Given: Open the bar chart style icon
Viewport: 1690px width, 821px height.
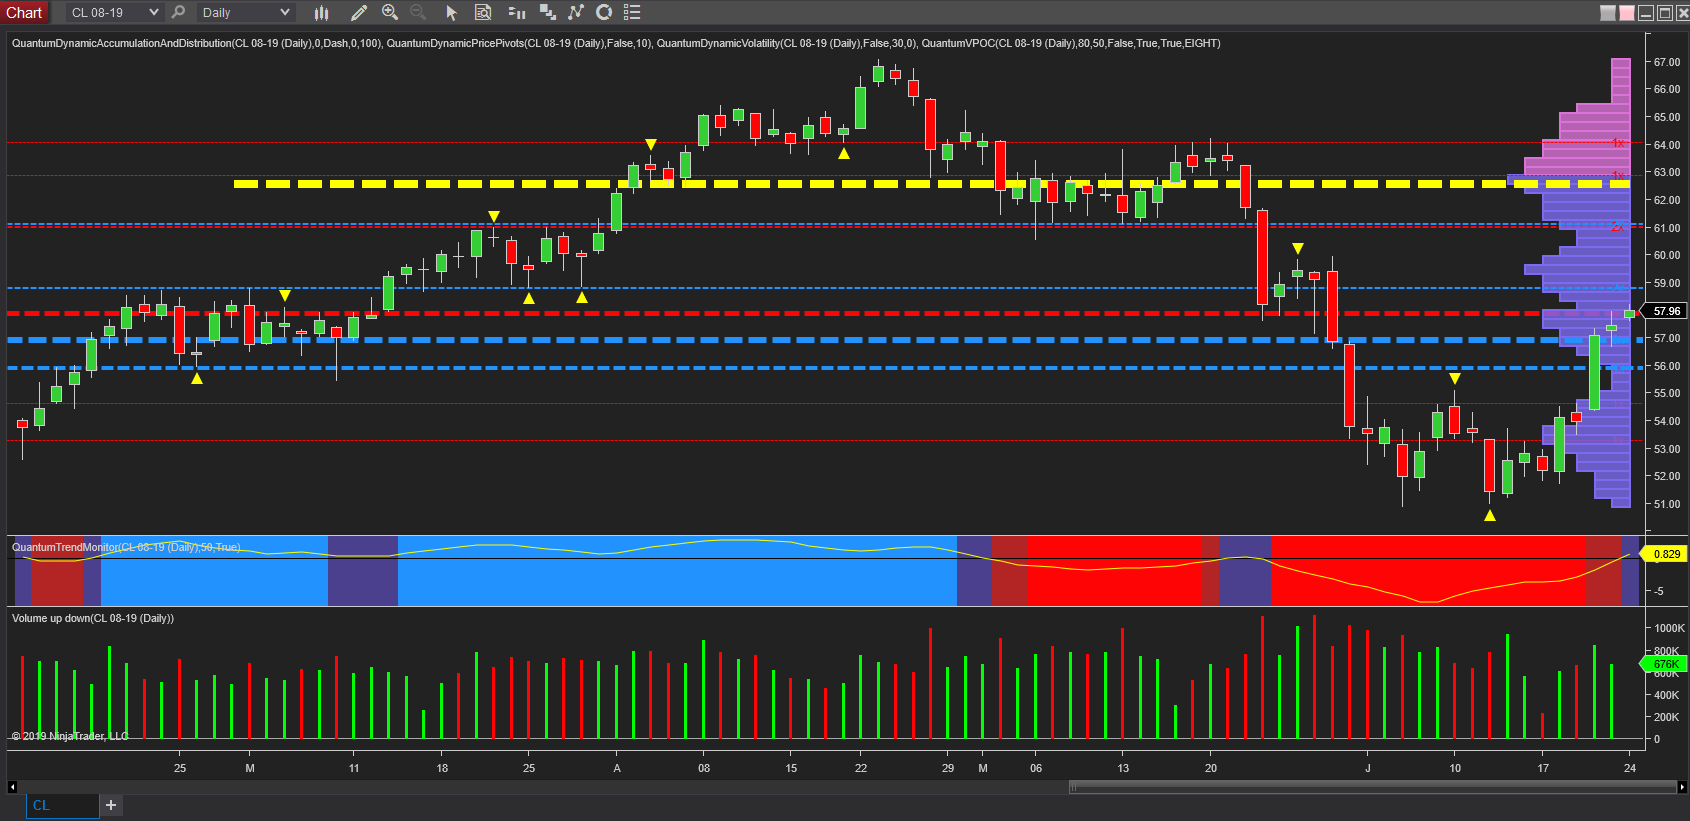Looking at the screenshot, I should (321, 13).
